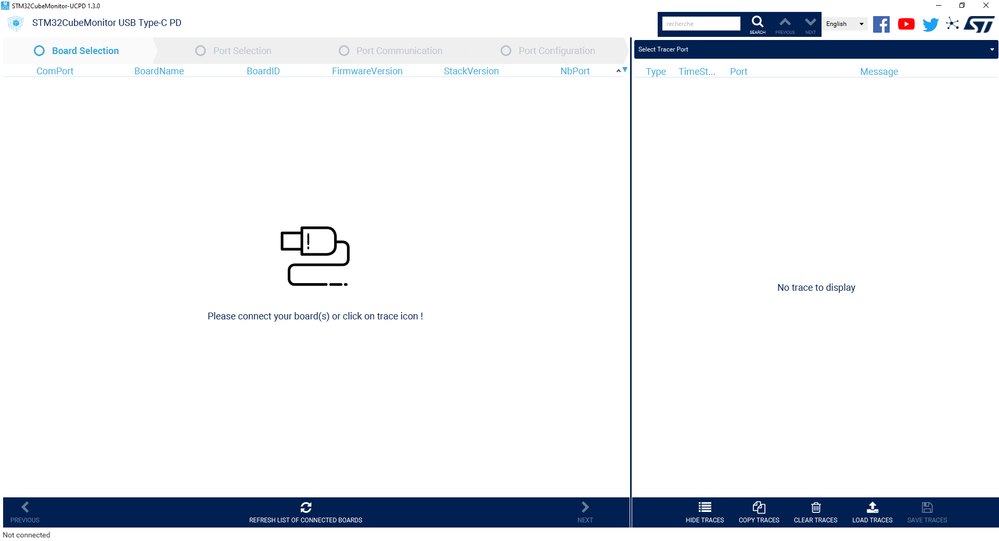Open the YouTube link icon
The height and width of the screenshot is (541, 999).
coord(906,24)
